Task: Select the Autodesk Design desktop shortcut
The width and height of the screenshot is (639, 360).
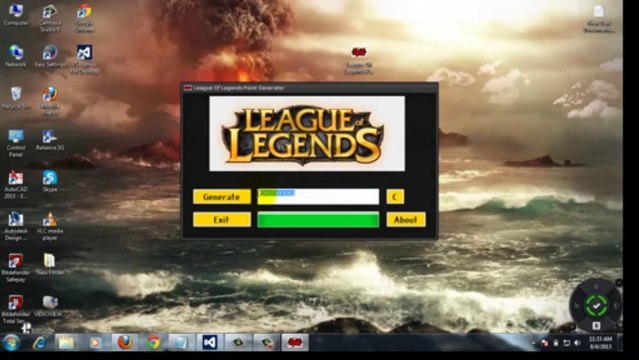Action: [16, 227]
